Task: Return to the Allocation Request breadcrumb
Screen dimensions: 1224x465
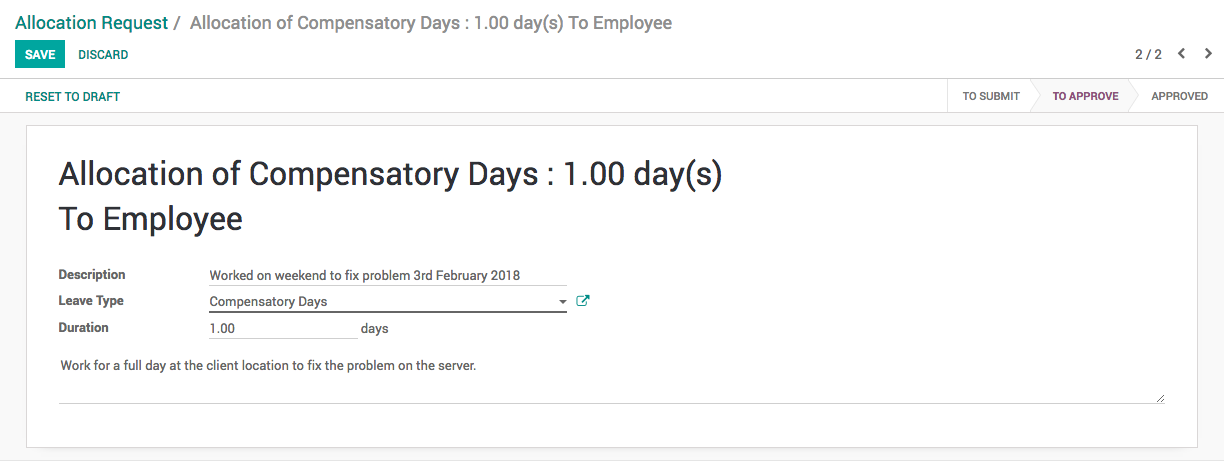Action: tap(91, 23)
